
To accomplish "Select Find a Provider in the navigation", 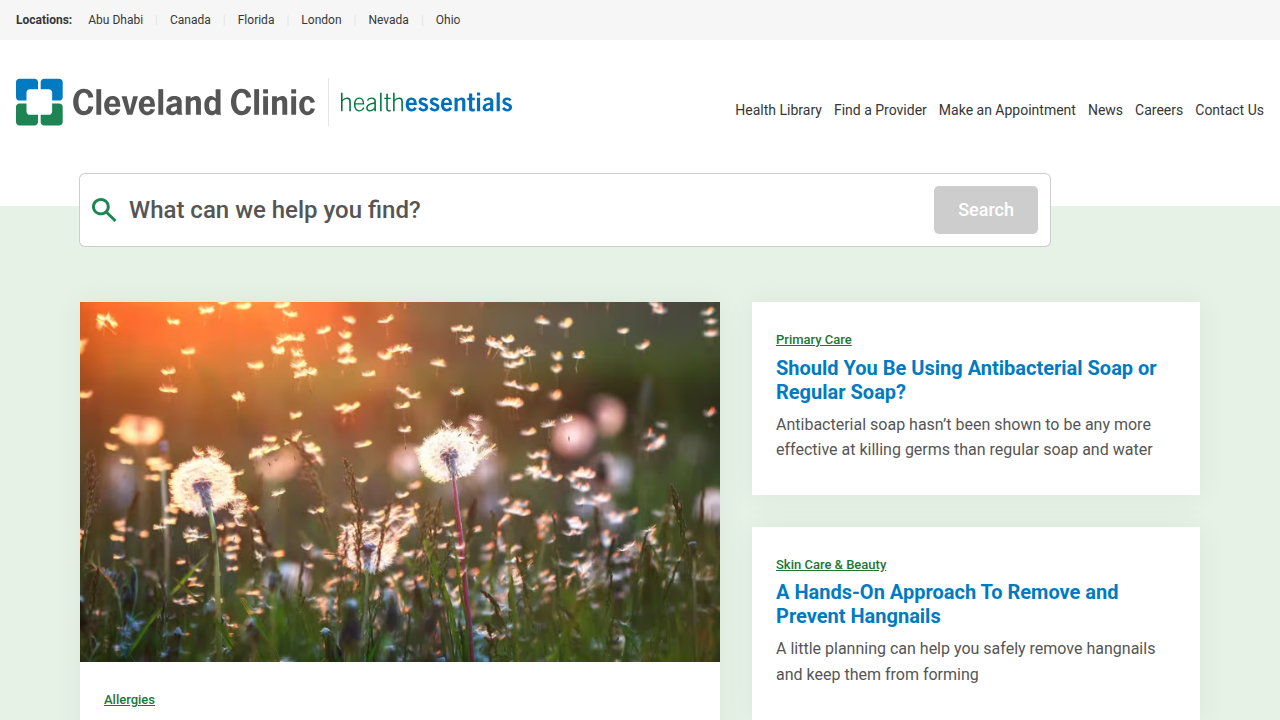I will [880, 110].
